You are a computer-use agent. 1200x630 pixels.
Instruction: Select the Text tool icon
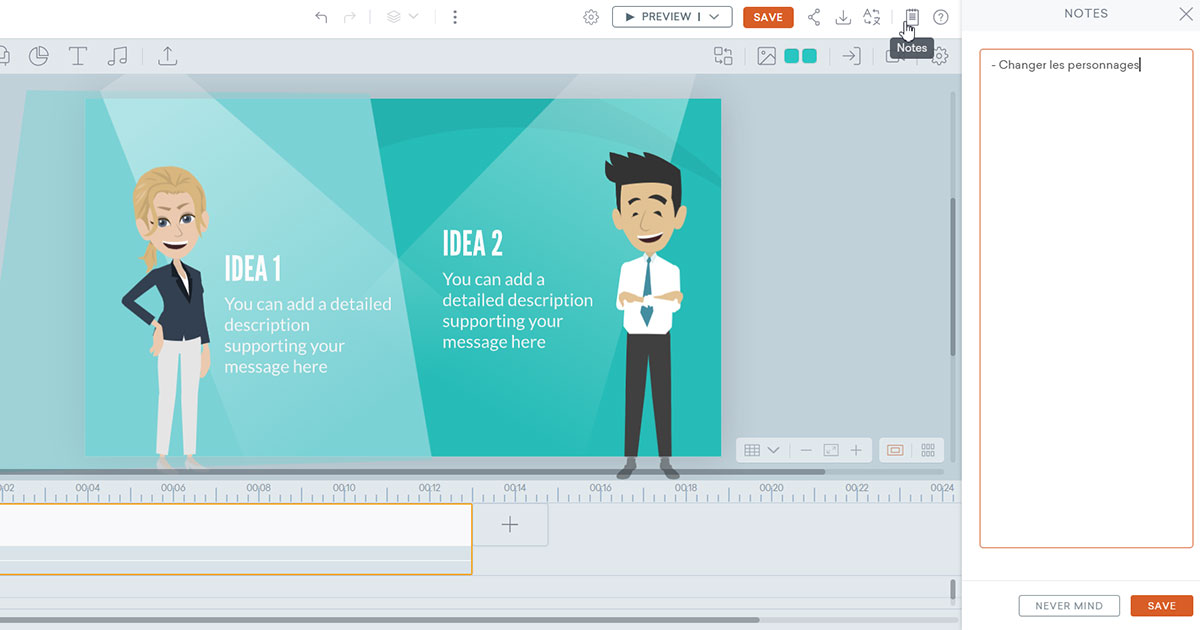[x=78, y=56]
